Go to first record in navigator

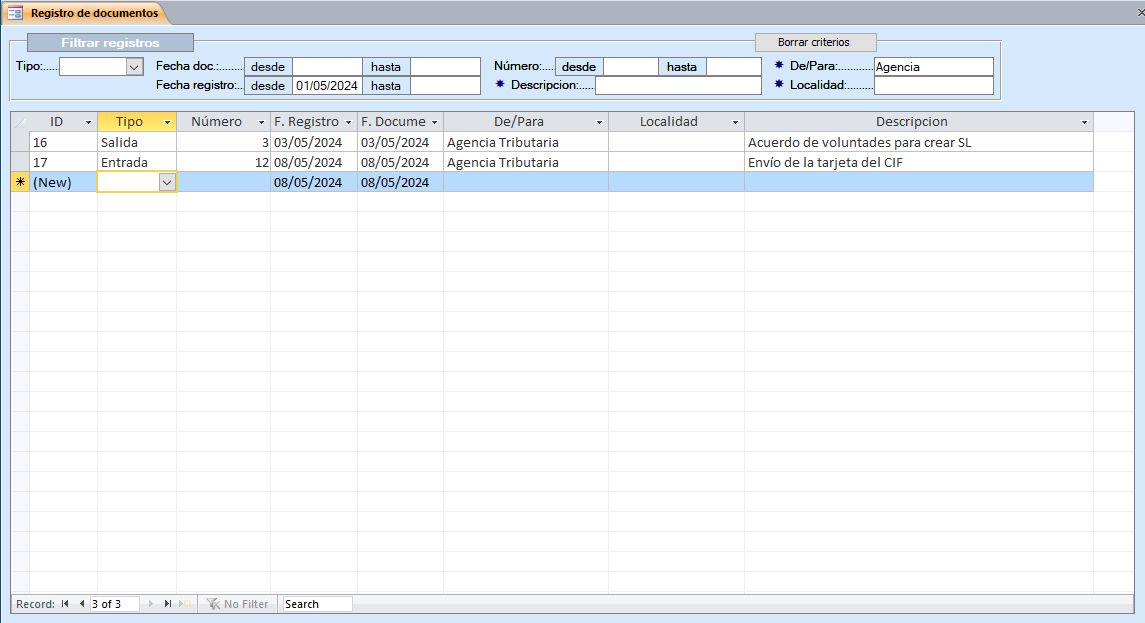point(65,604)
